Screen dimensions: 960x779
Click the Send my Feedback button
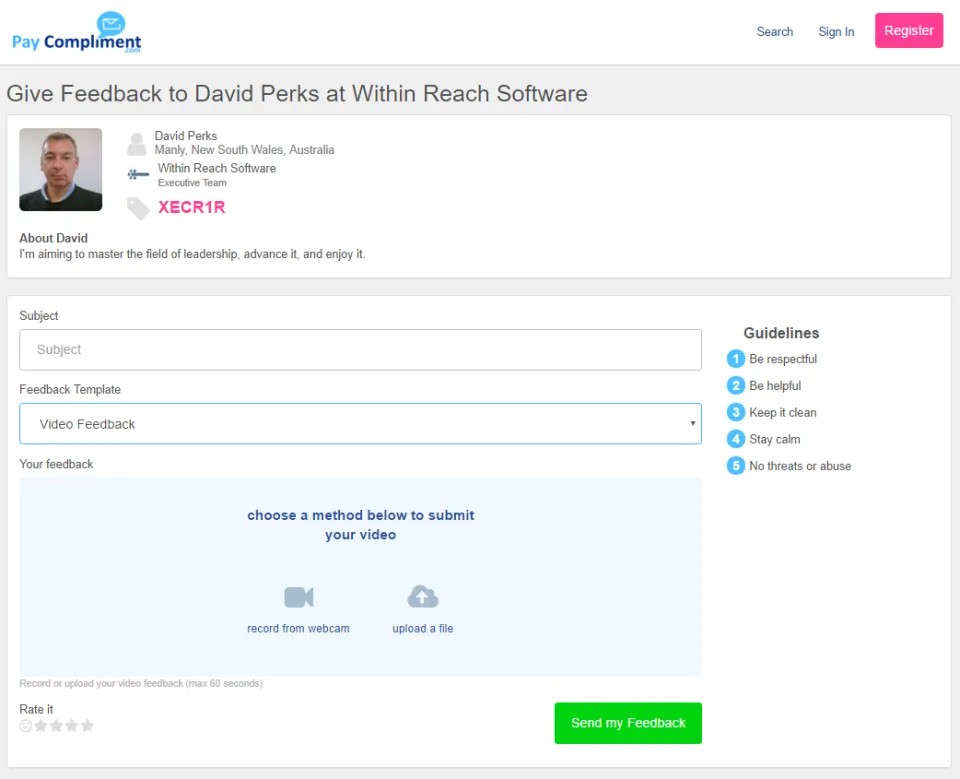628,723
